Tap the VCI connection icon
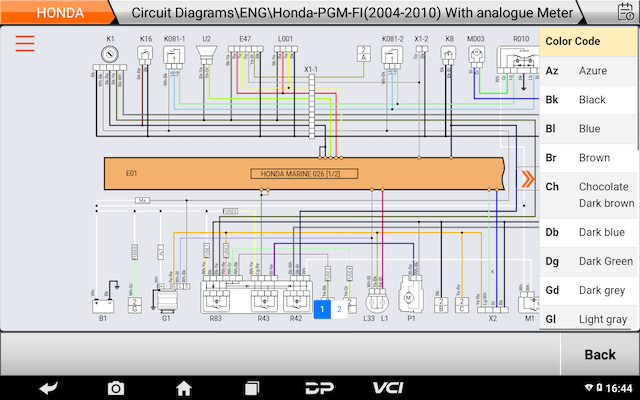 tap(388, 388)
